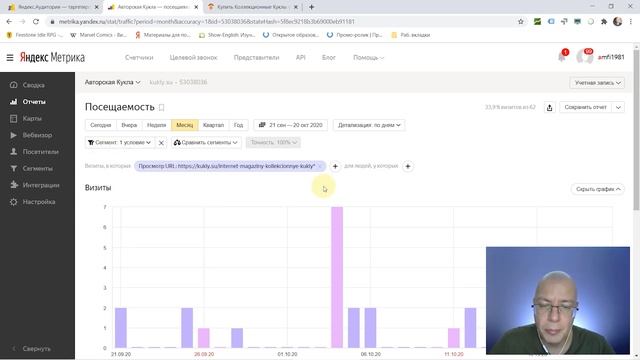
Task: Open user avatar amfi1981
Action: tap(584, 57)
